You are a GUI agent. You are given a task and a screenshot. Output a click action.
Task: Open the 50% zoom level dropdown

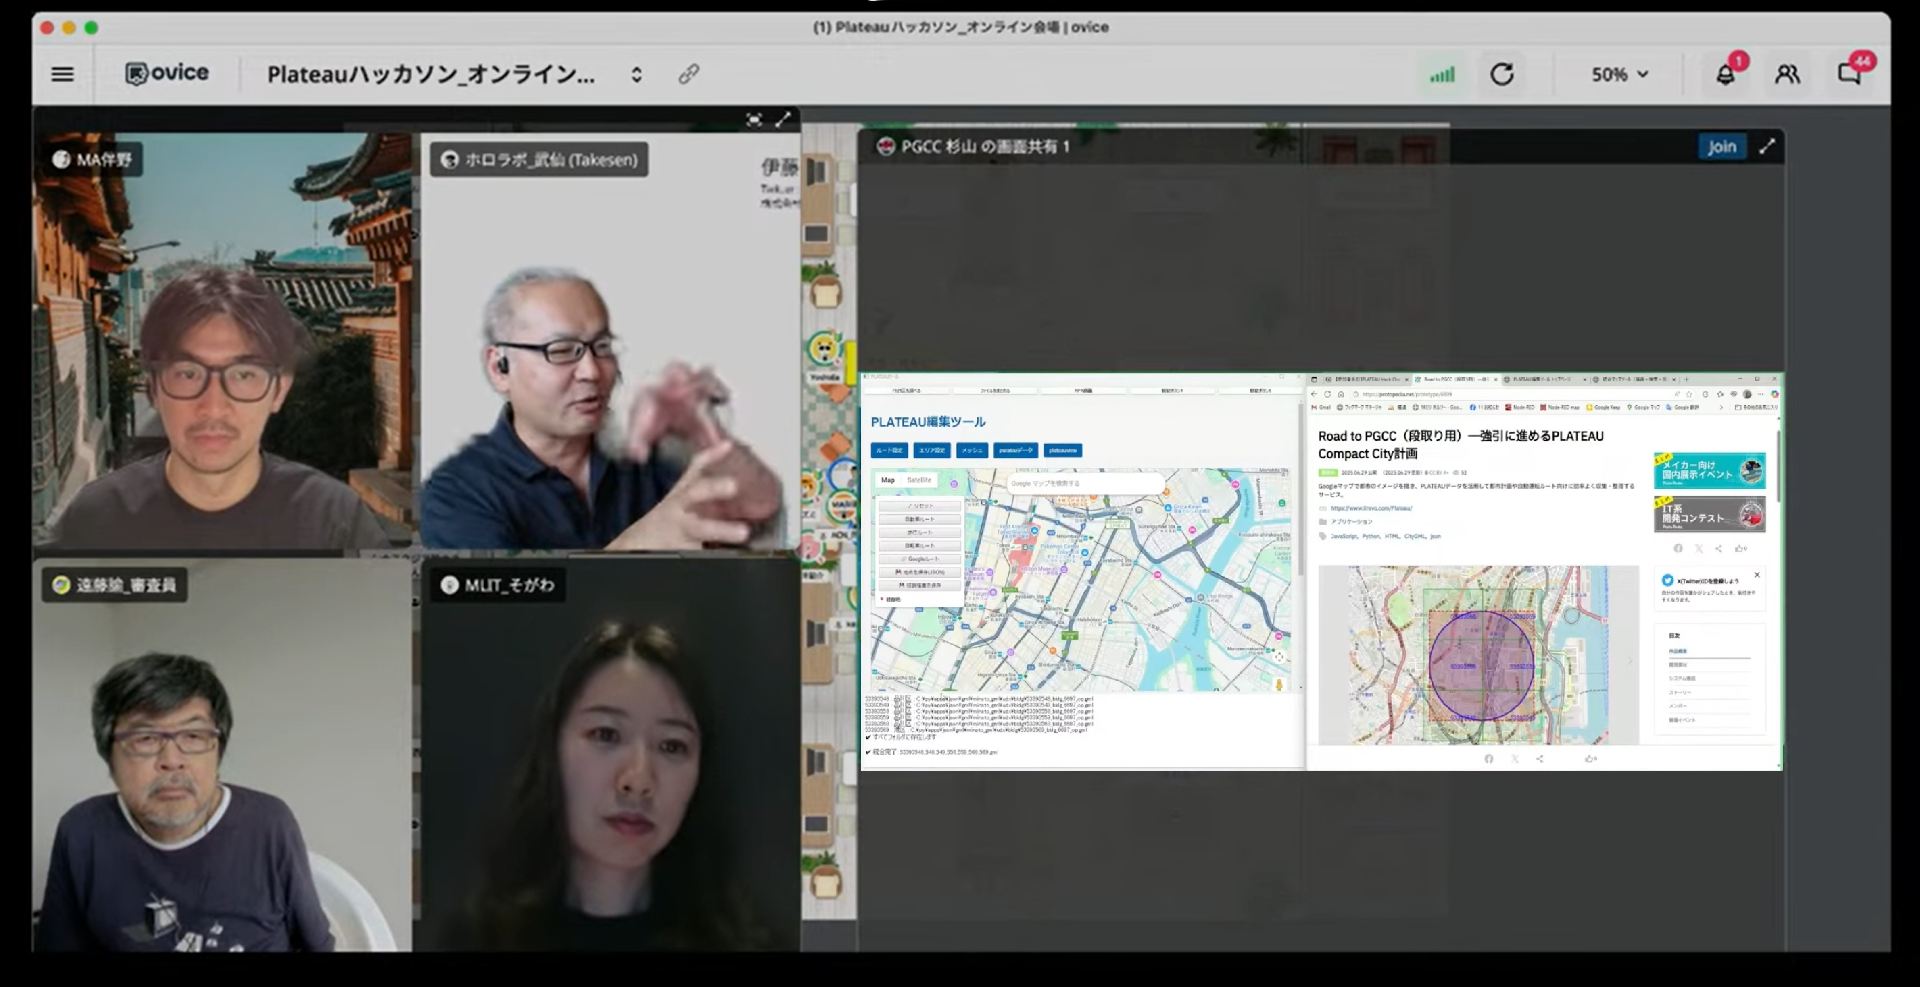(1619, 74)
